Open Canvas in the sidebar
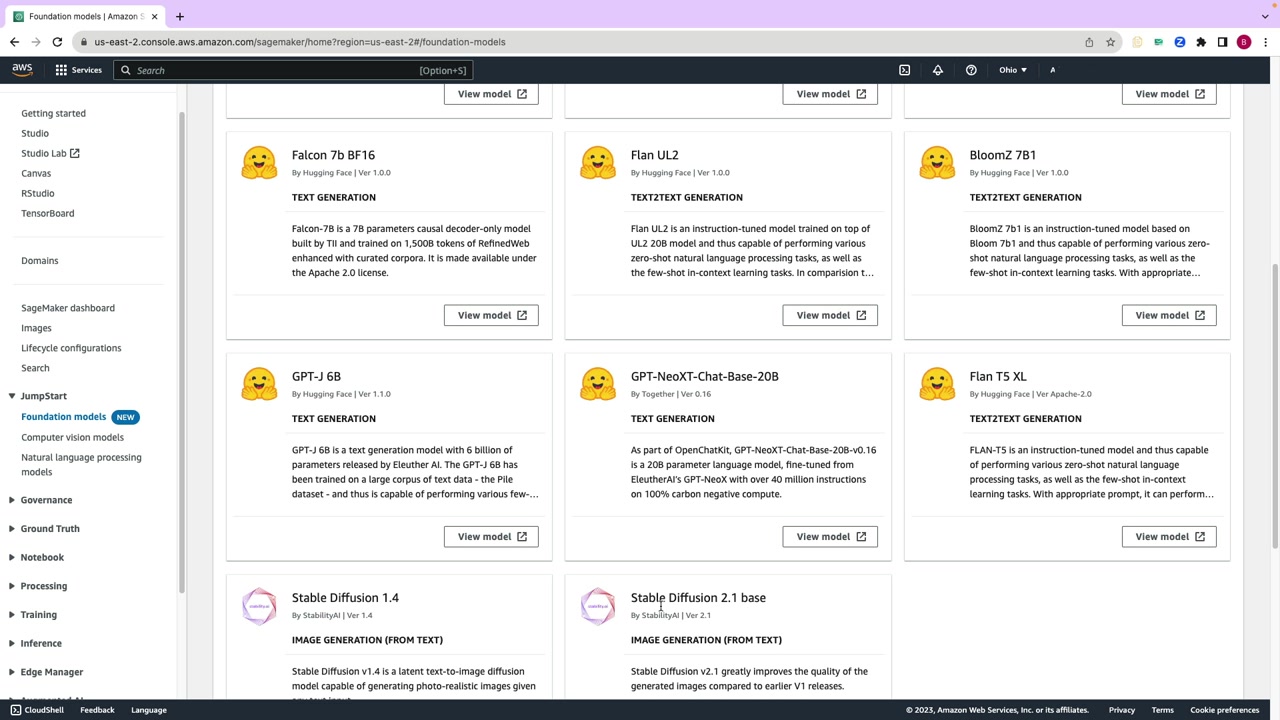1280x720 pixels. click(x=36, y=173)
